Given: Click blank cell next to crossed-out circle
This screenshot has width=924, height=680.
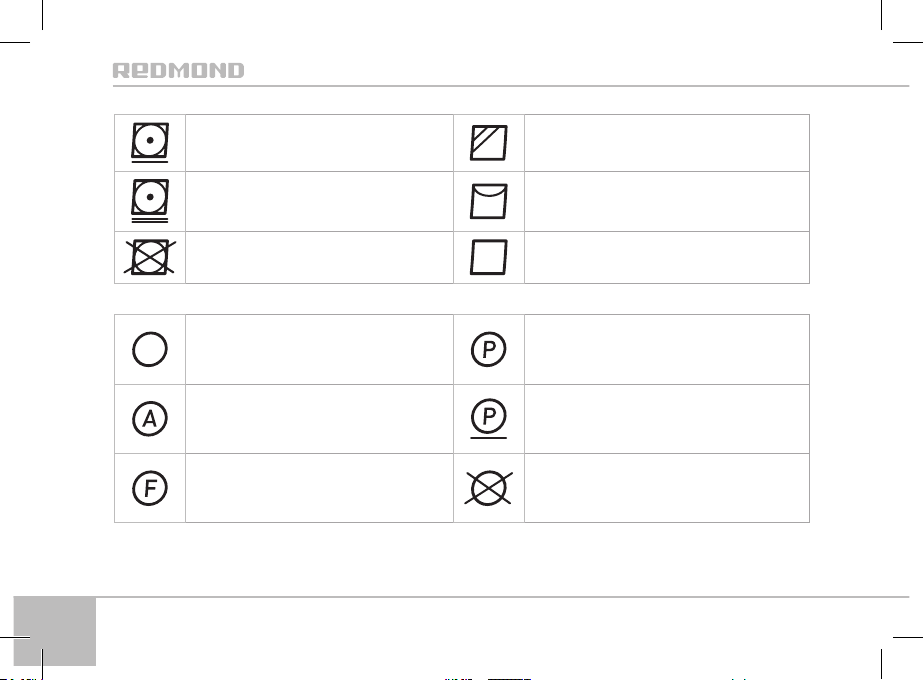Looking at the screenshot, I should (x=667, y=488).
